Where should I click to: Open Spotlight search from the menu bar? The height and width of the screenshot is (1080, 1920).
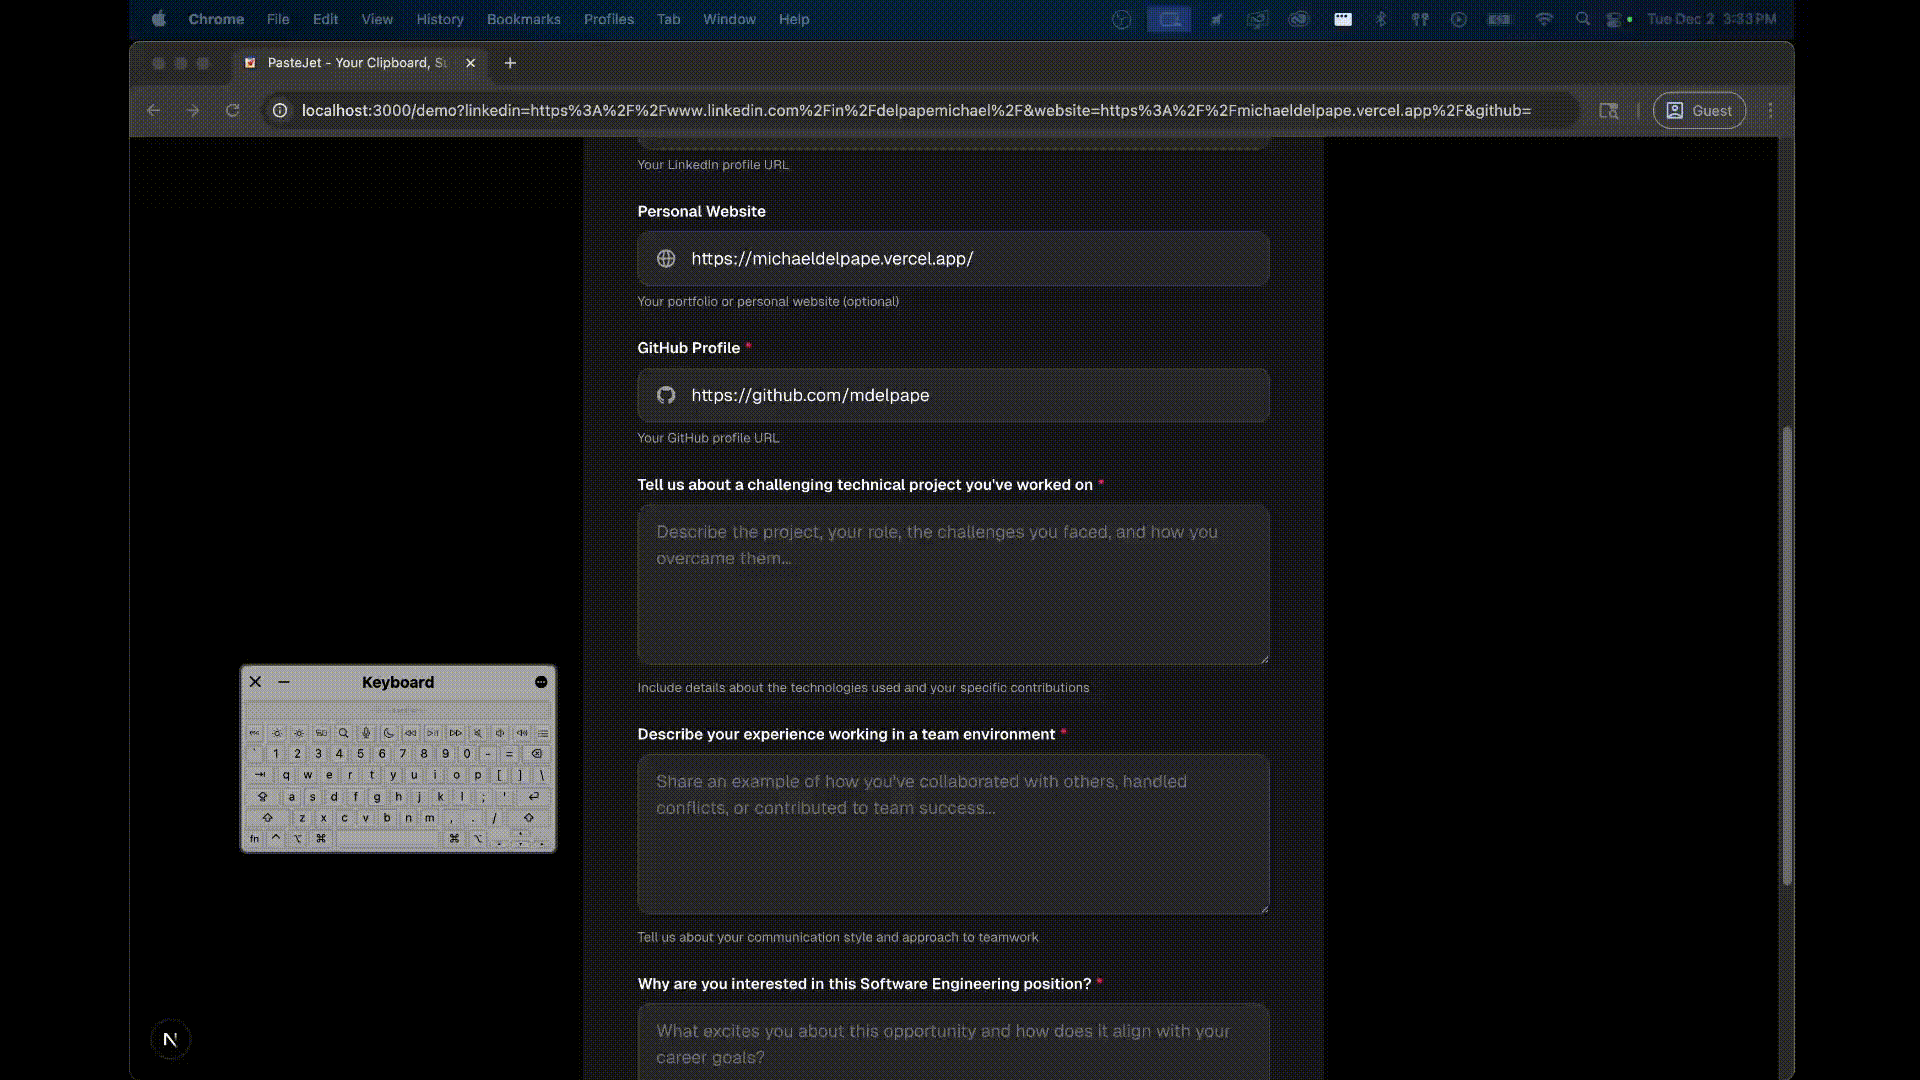coord(1583,19)
